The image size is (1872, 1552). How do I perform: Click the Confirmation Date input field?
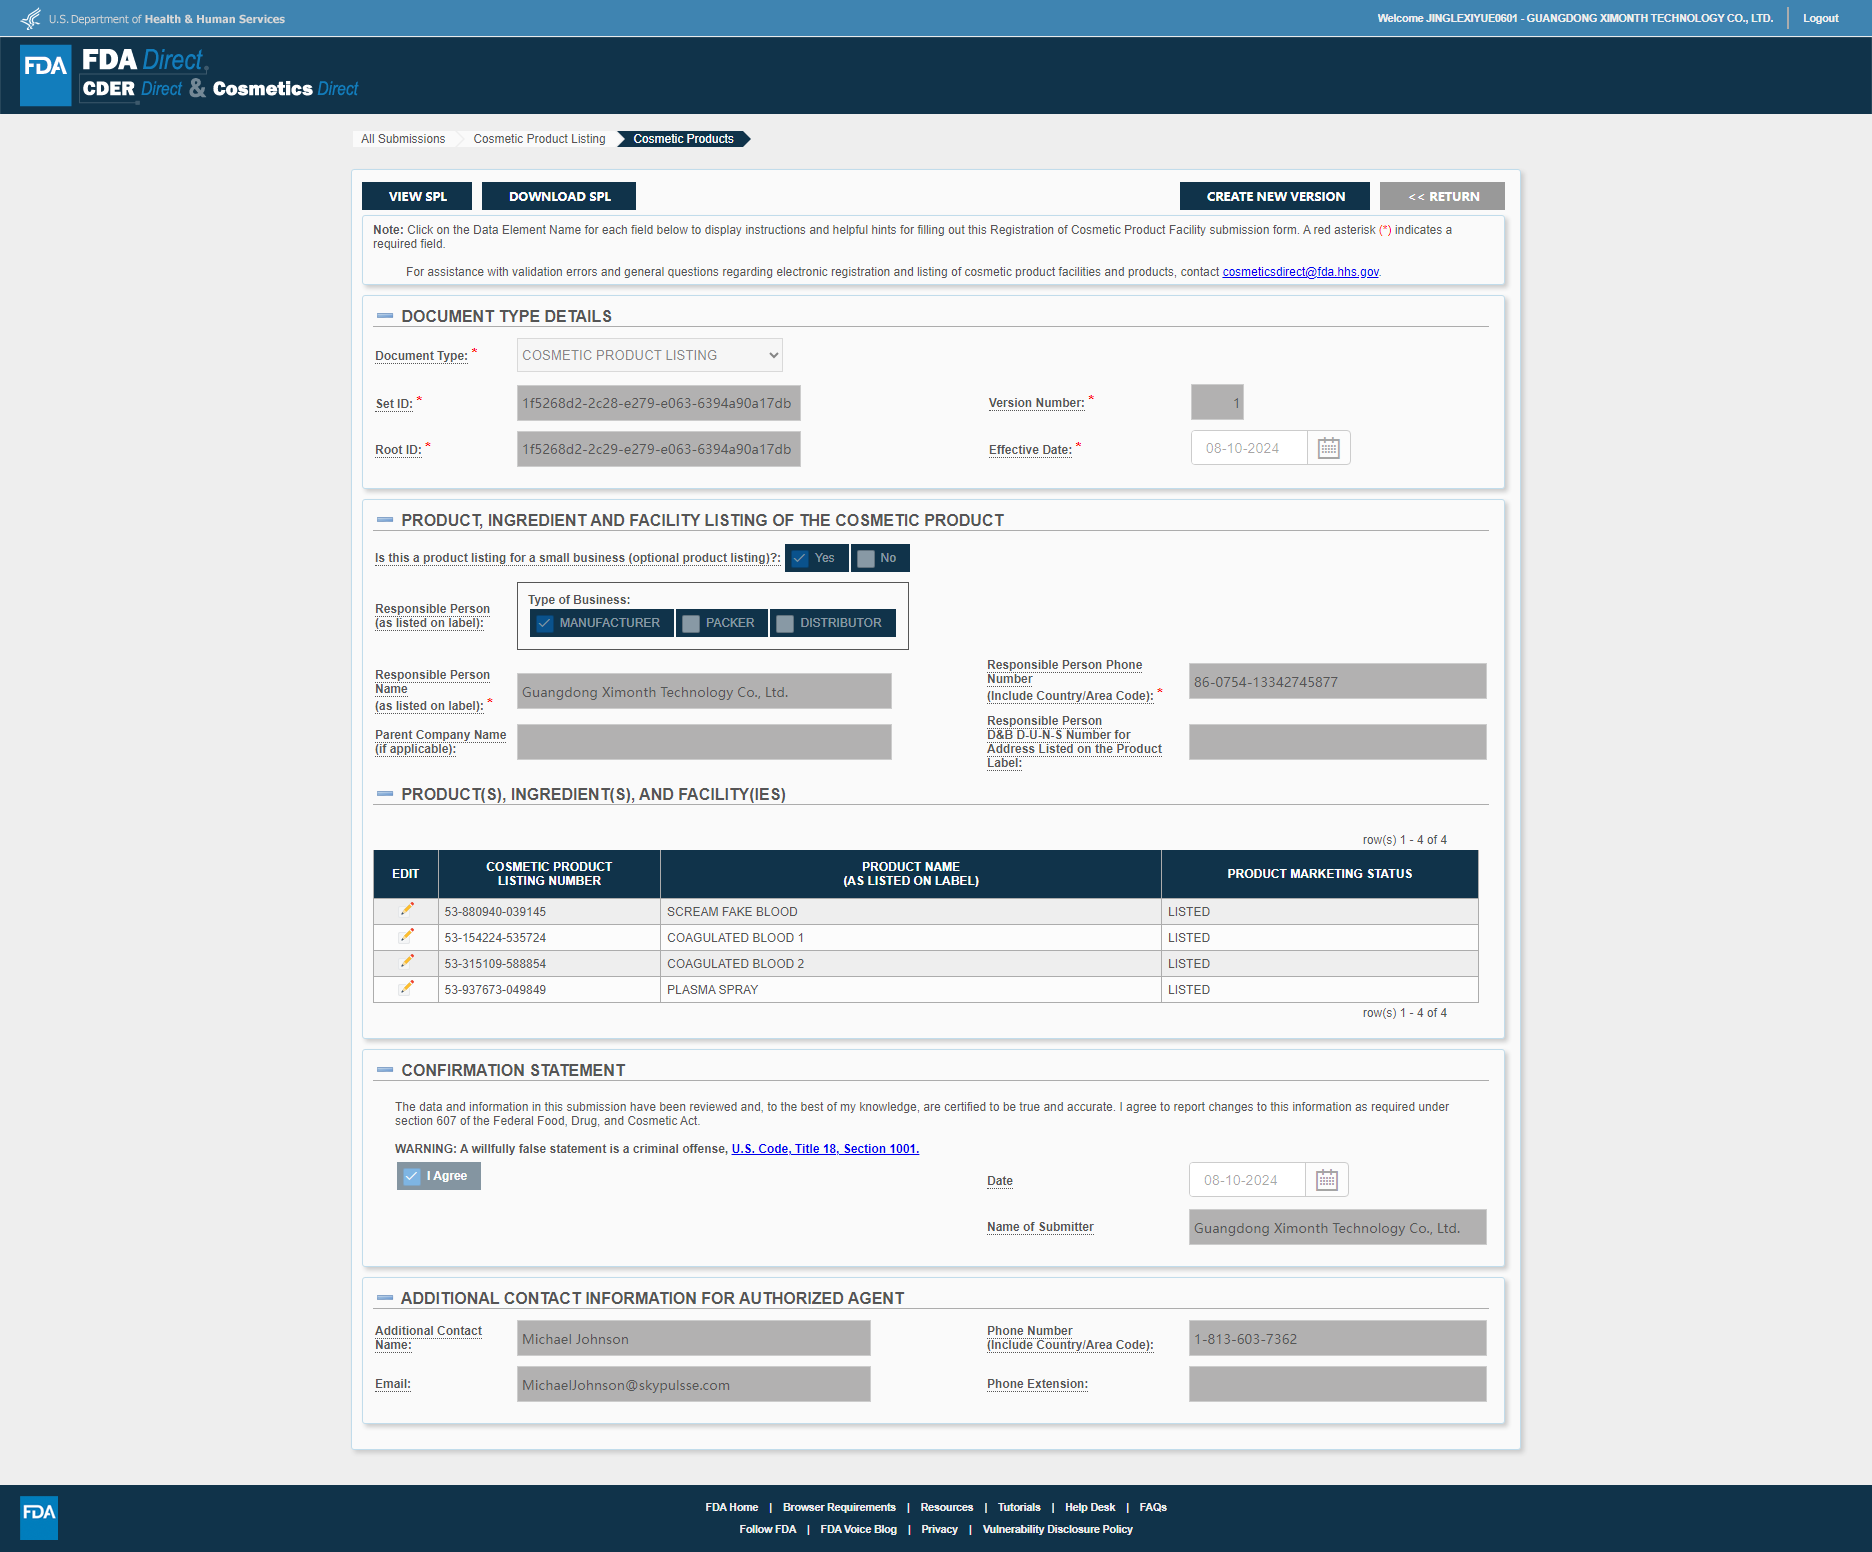(1247, 1180)
